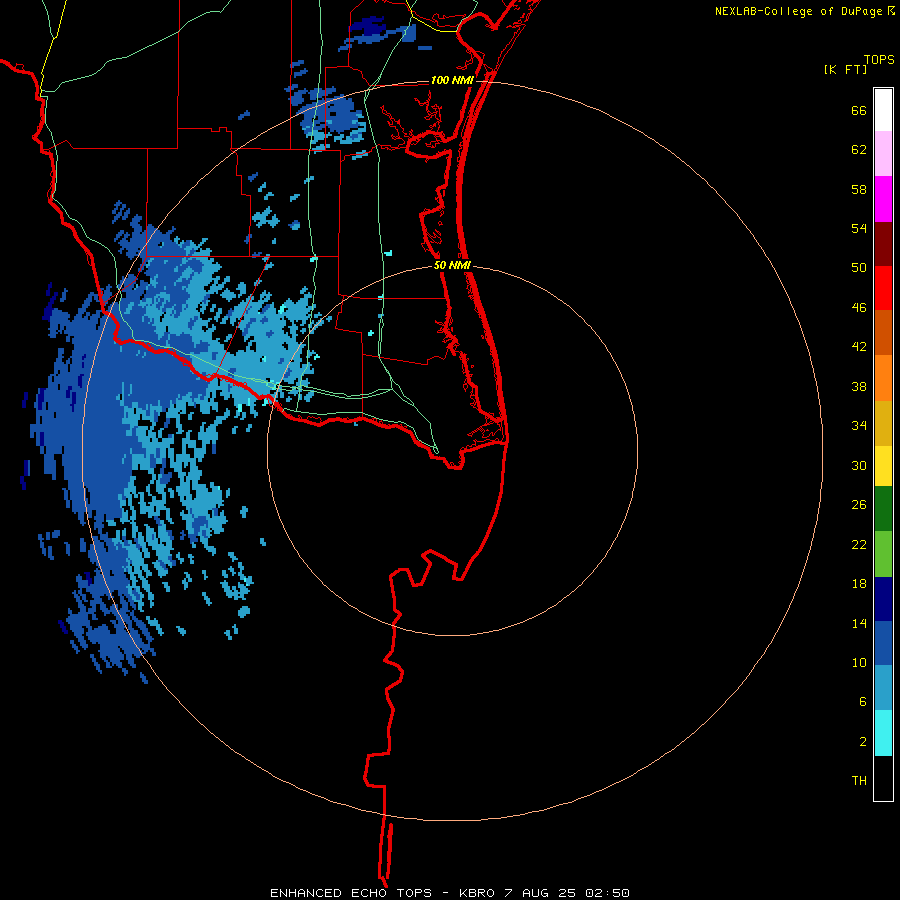This screenshot has width=900, height=900.
Task: Click the ENHANCED ECHO TOPS product title
Action: coord(351,893)
